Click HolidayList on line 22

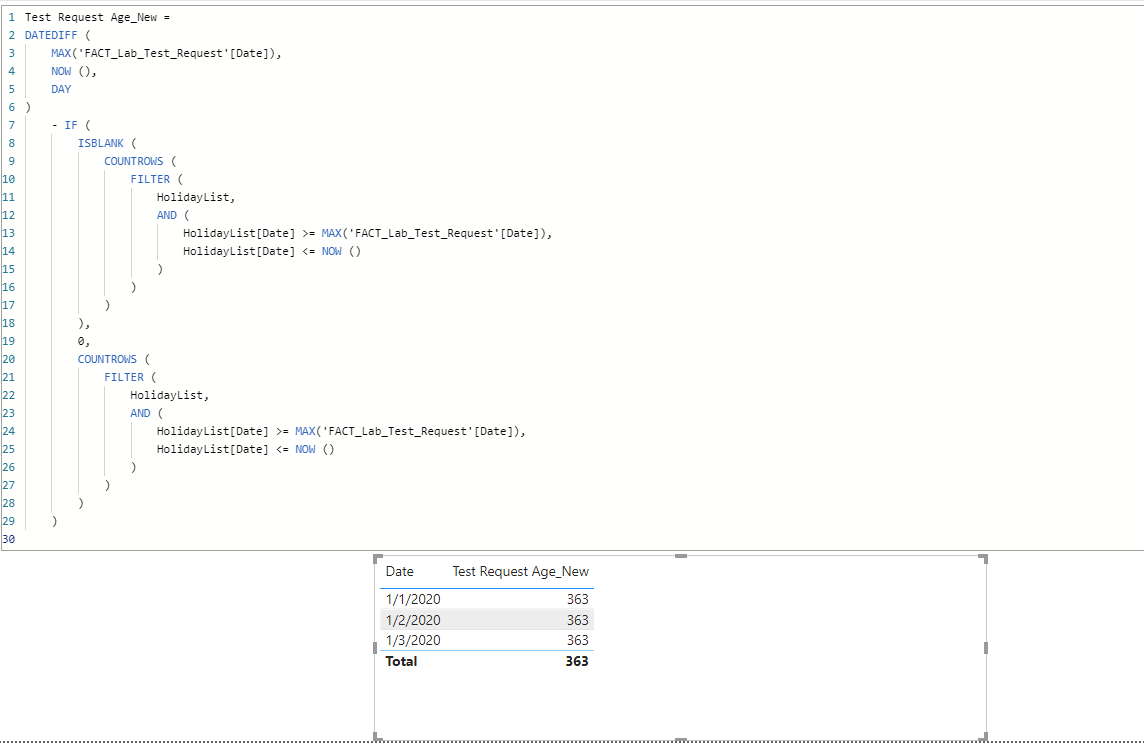tap(167, 395)
